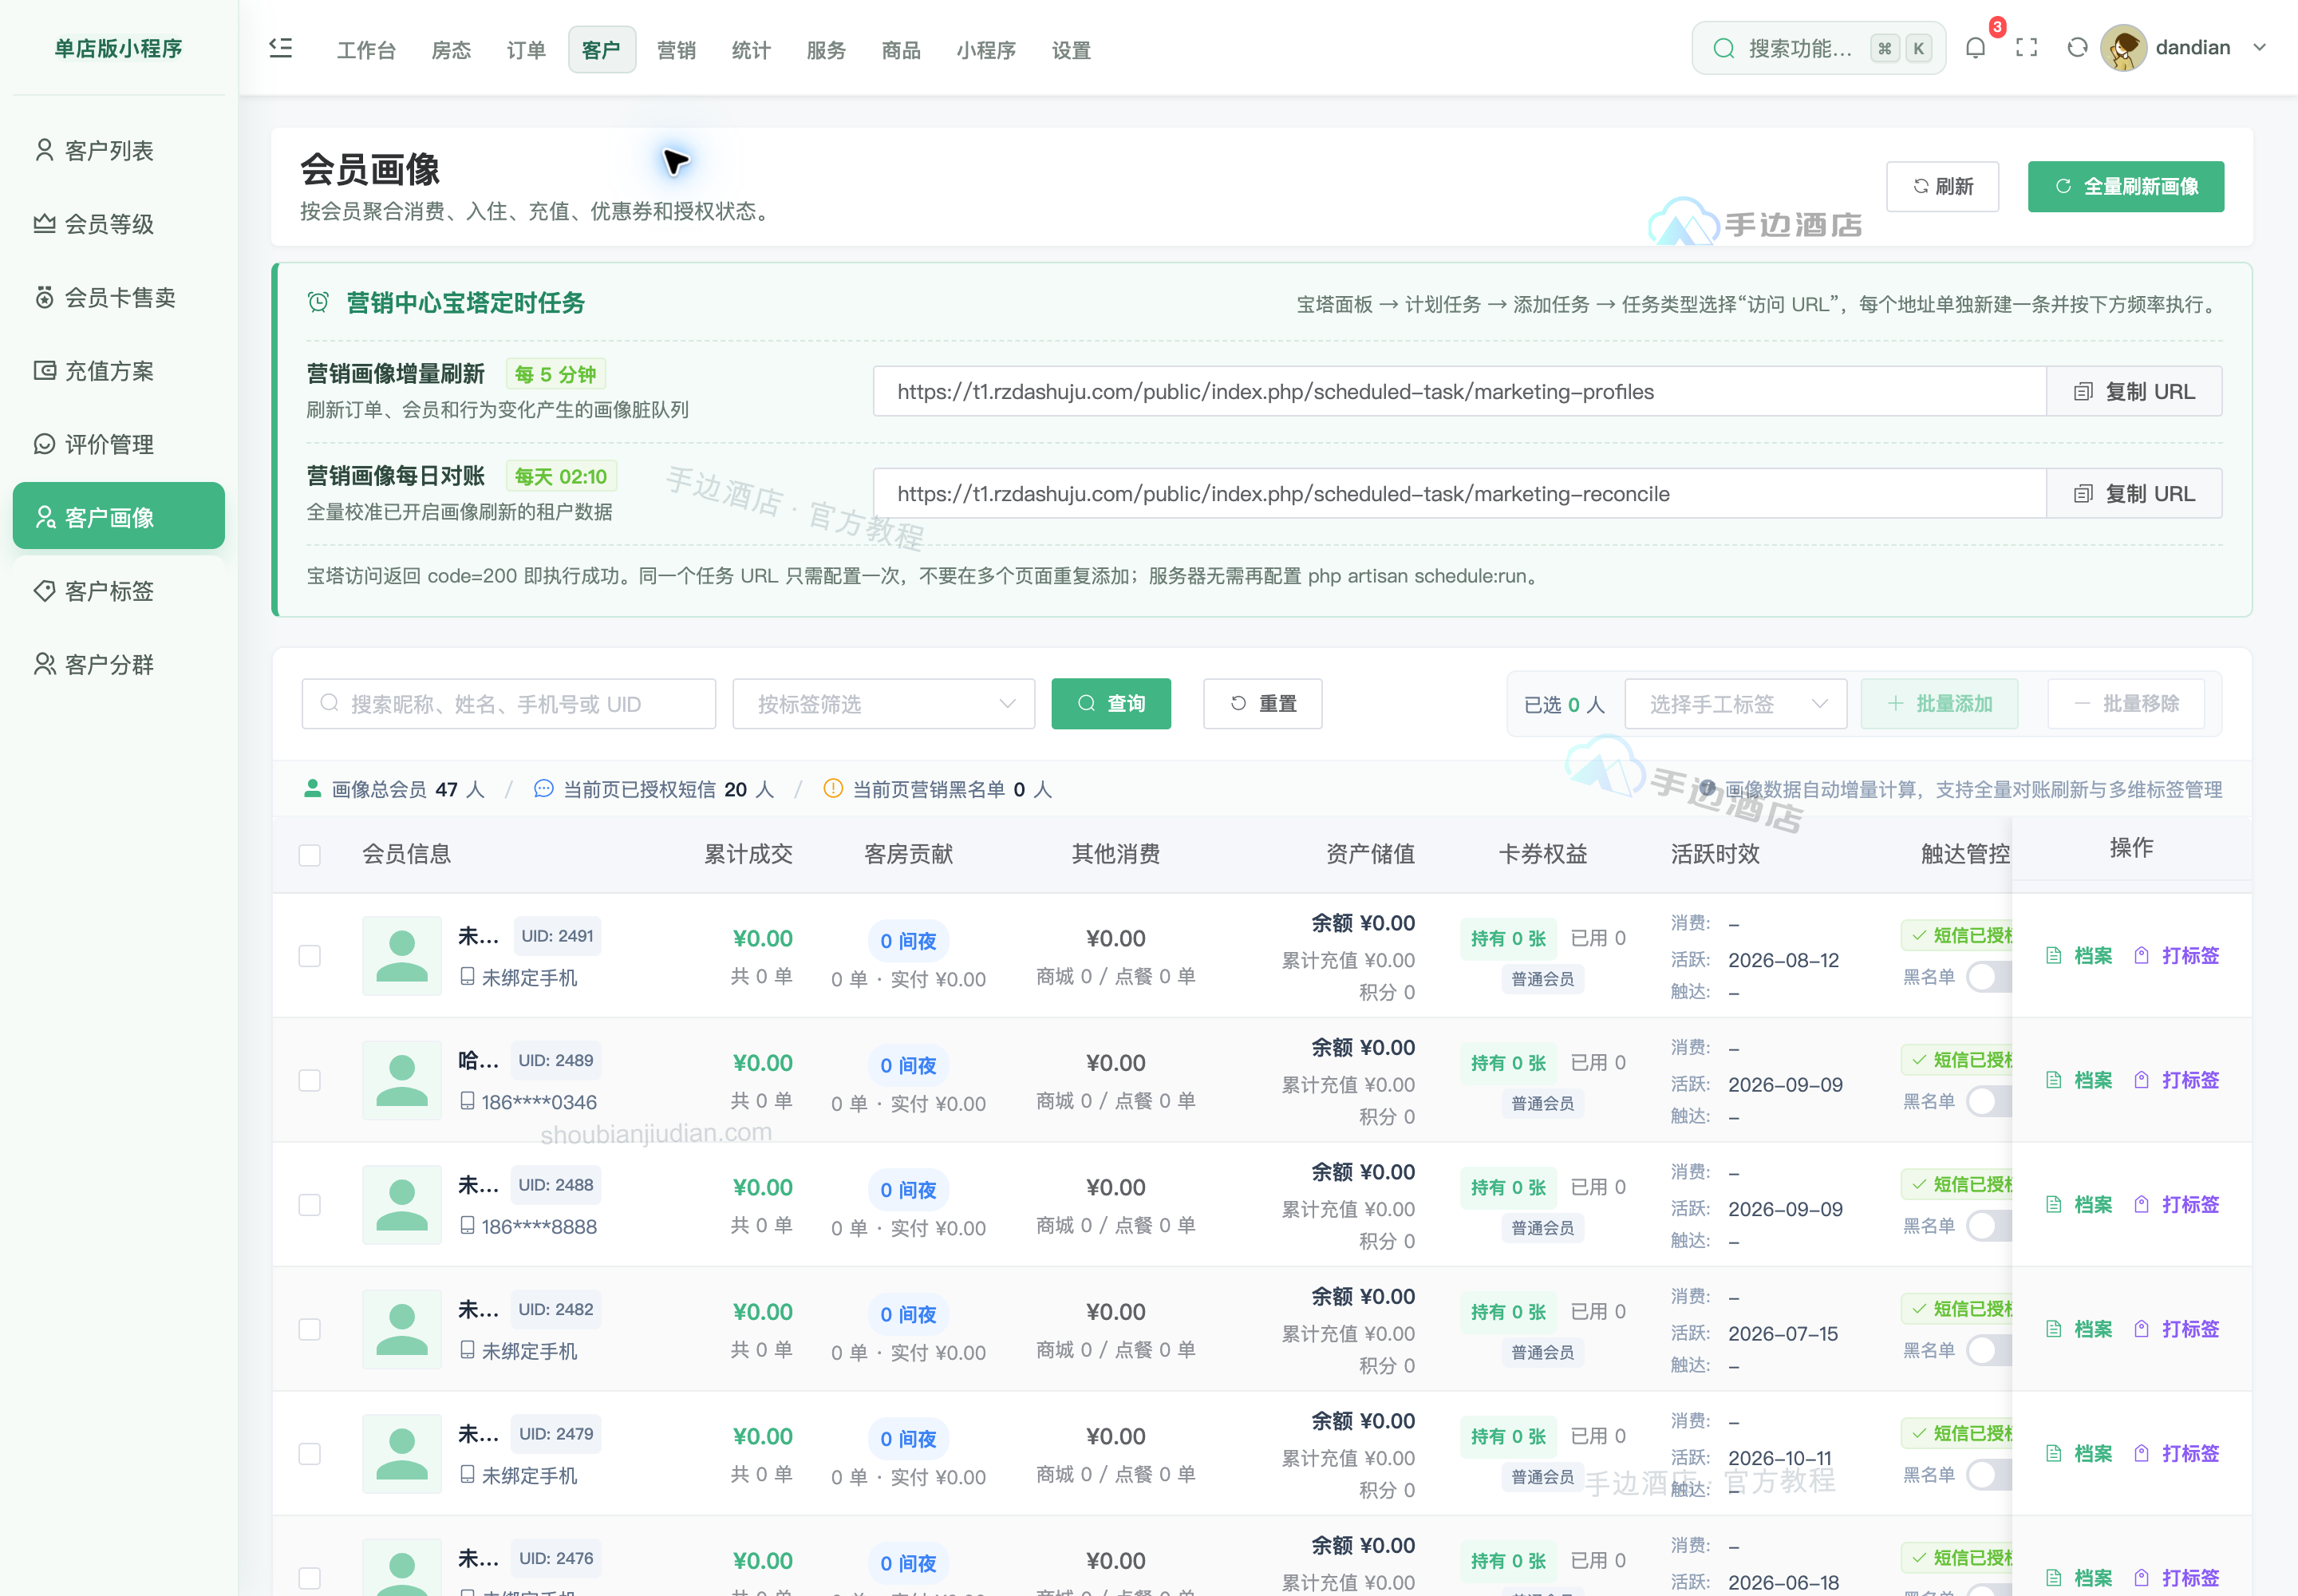Toggle 黑名单 switch for UID 2491

1989,977
